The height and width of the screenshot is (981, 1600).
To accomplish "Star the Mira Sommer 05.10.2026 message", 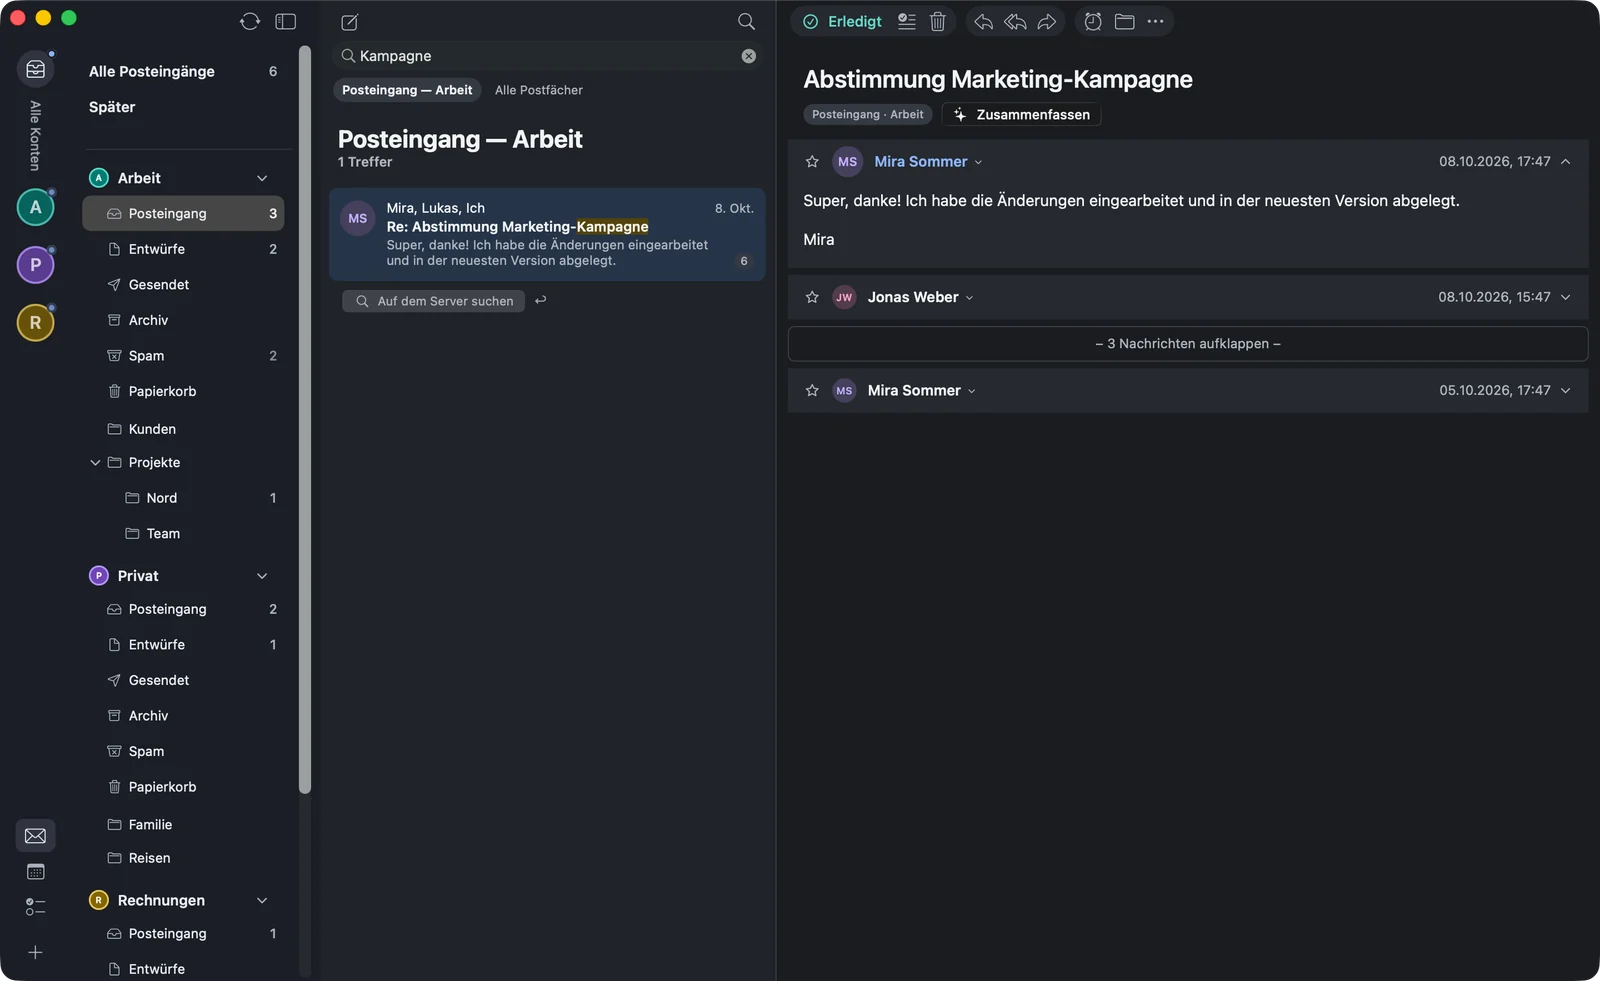I will coord(812,391).
